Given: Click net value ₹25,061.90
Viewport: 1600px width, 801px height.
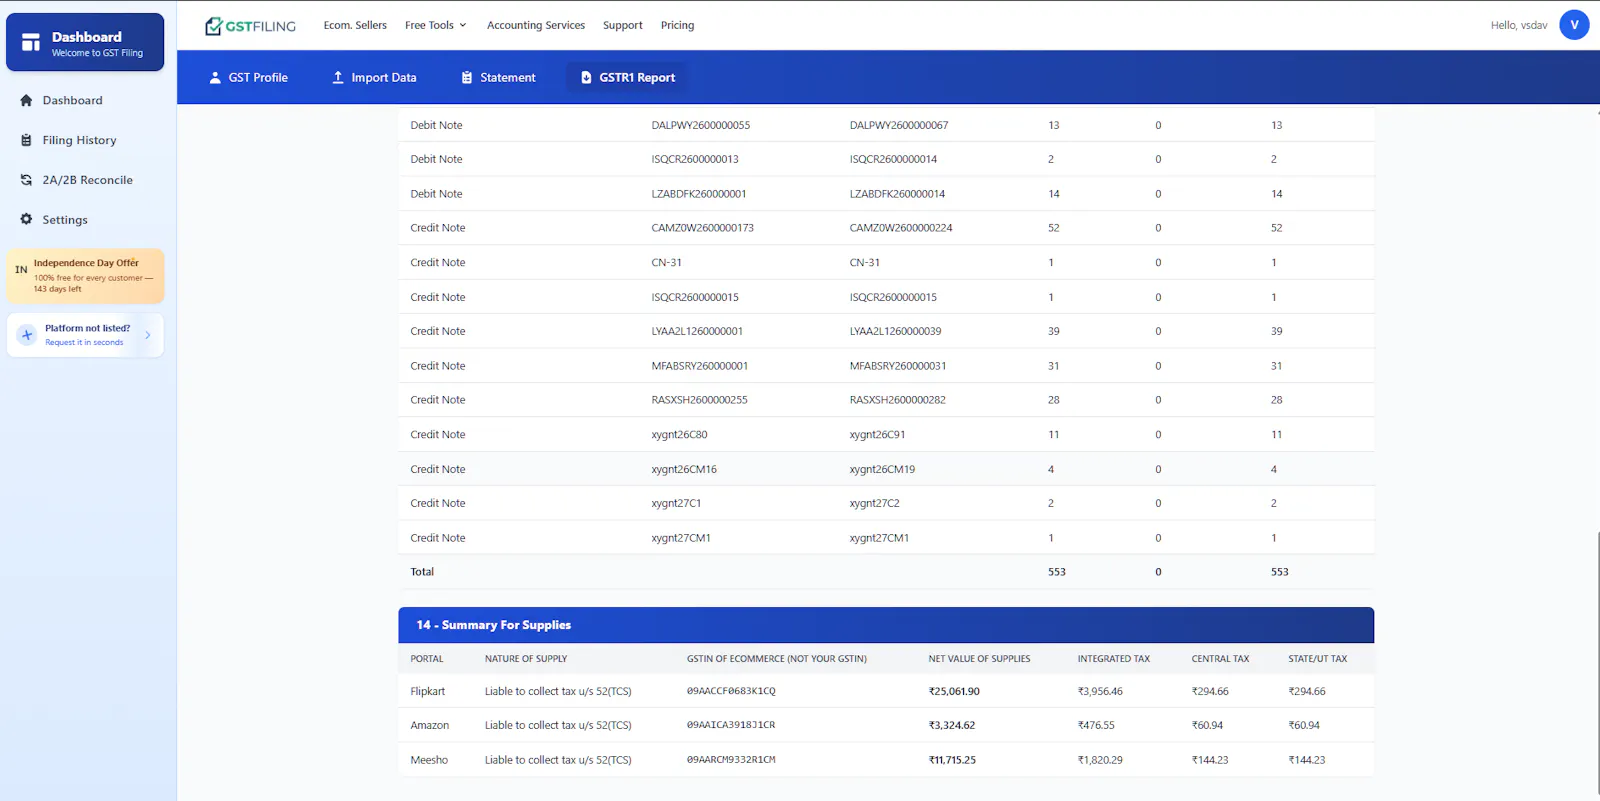Looking at the screenshot, I should point(954,691).
